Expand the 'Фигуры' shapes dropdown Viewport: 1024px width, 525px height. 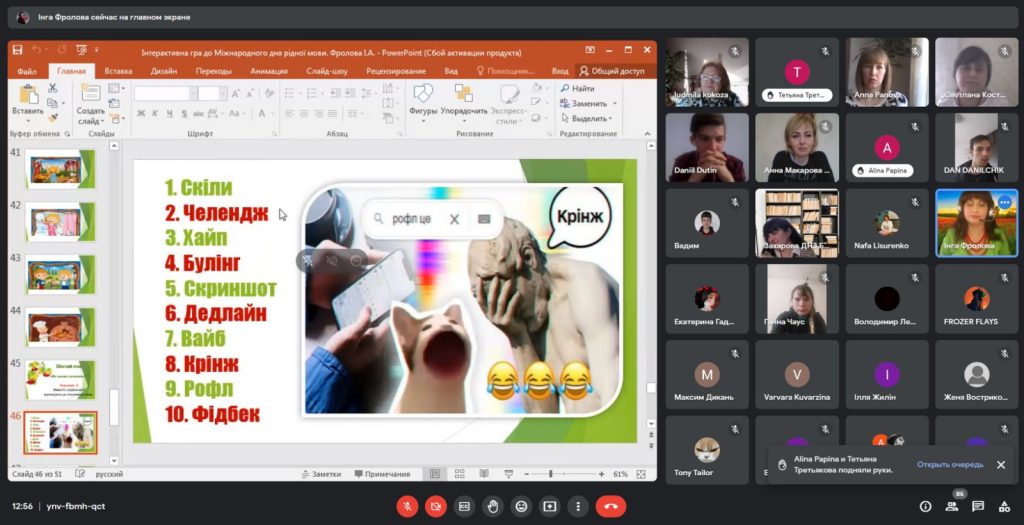coord(423,111)
